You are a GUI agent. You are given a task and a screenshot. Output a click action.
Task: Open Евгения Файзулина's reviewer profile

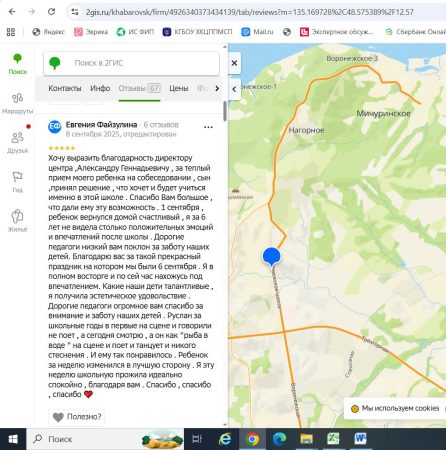[x=101, y=125]
